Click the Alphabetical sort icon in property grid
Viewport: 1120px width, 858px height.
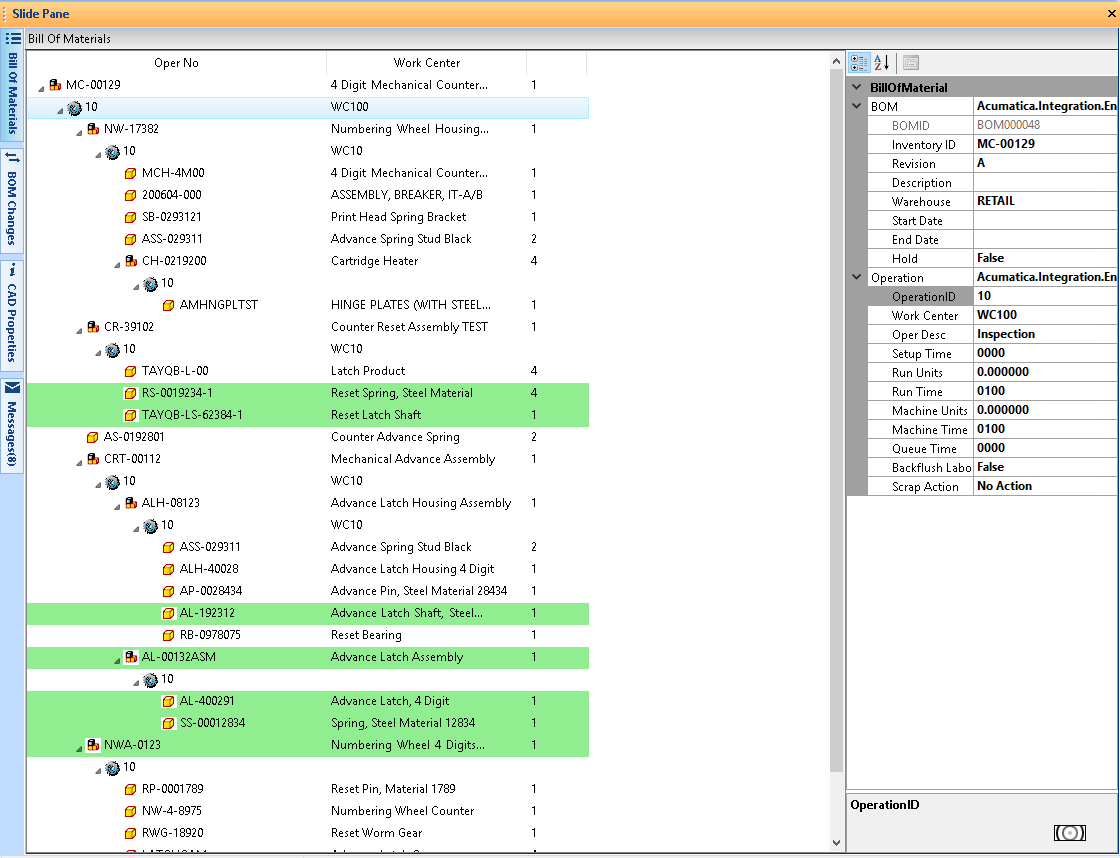882,63
